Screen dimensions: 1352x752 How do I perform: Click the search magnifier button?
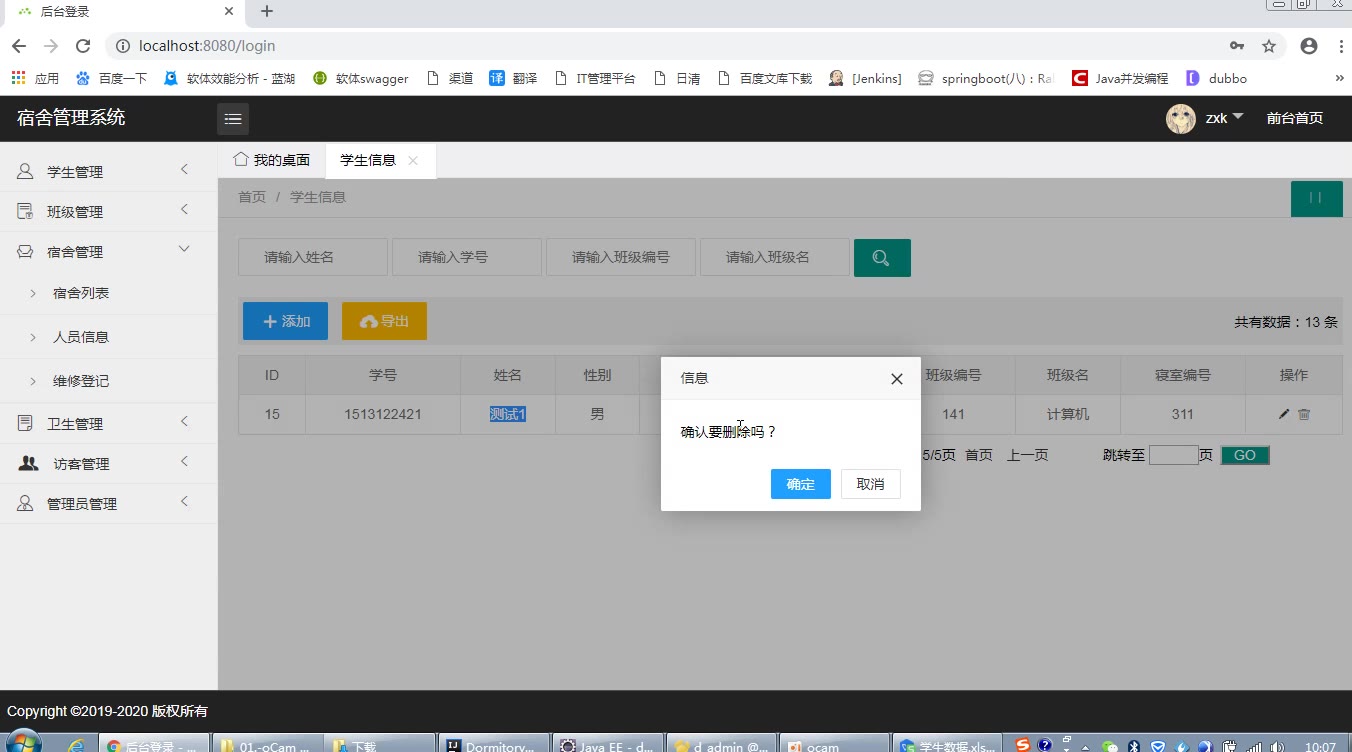click(x=881, y=258)
